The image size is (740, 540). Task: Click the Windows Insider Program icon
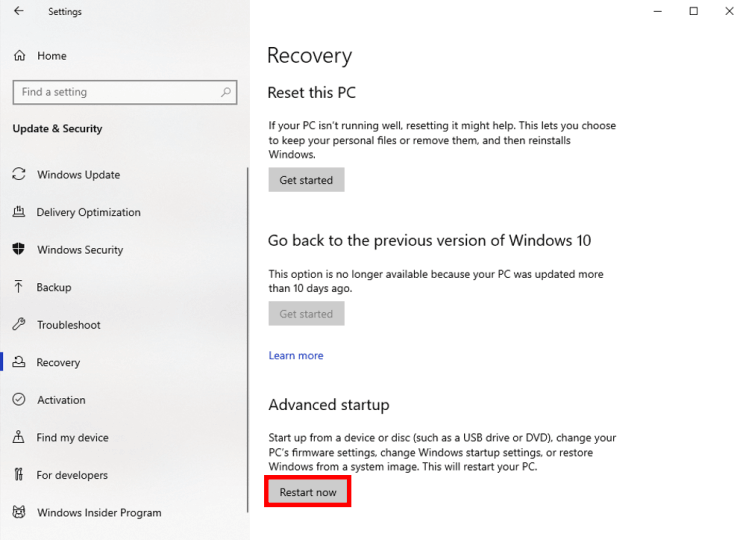tap(18, 512)
